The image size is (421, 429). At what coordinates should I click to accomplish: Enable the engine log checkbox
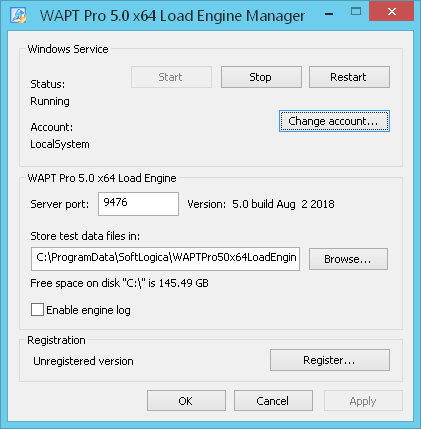point(37,310)
